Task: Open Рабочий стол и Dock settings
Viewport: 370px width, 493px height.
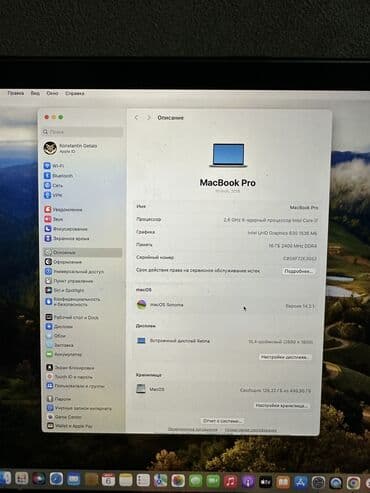Action: coord(72,317)
